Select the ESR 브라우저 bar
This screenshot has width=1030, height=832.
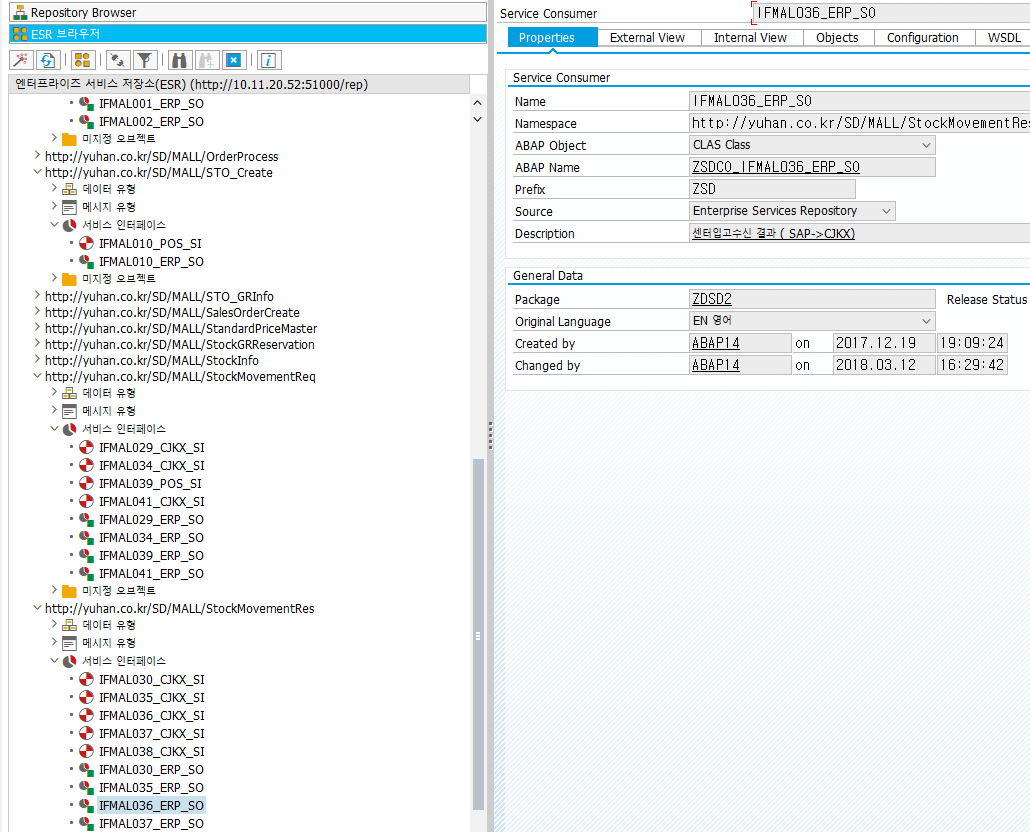pos(248,34)
